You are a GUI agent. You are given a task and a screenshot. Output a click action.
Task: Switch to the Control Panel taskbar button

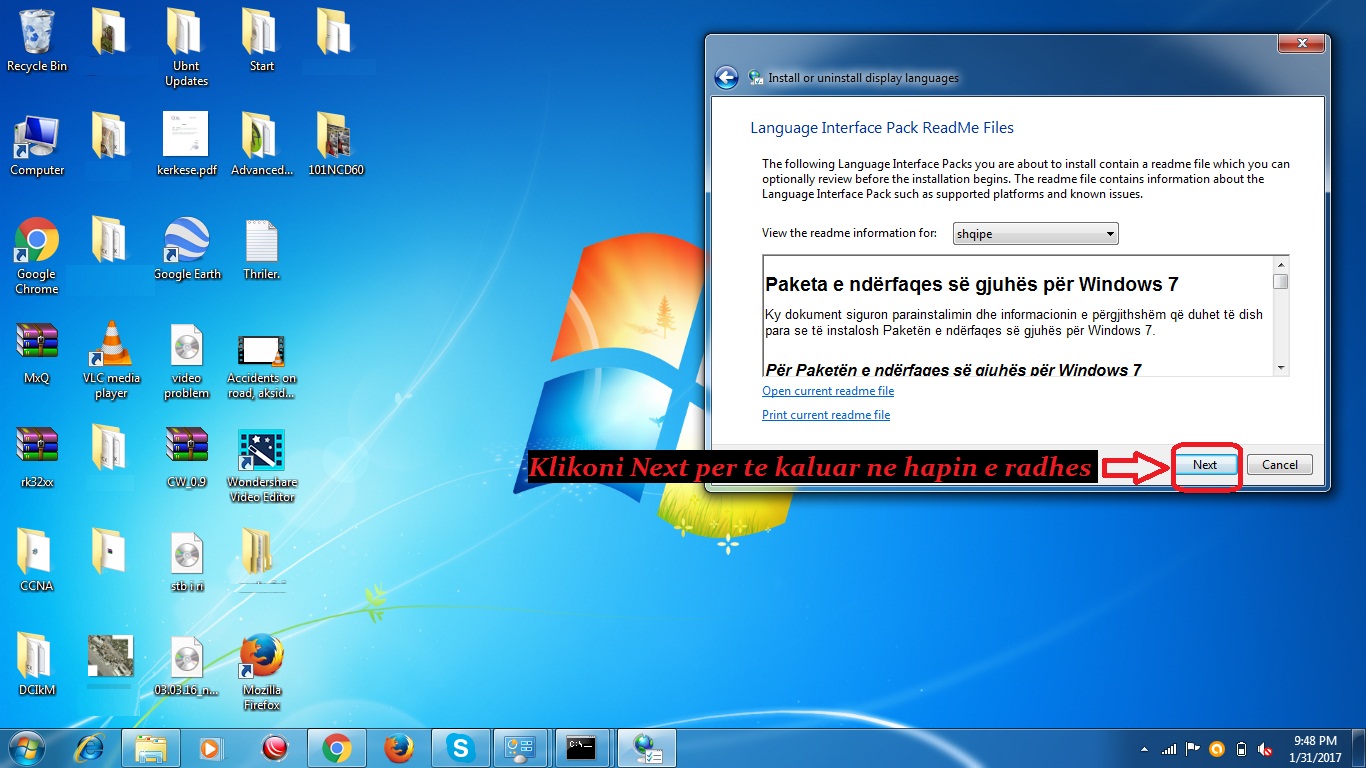[522, 748]
